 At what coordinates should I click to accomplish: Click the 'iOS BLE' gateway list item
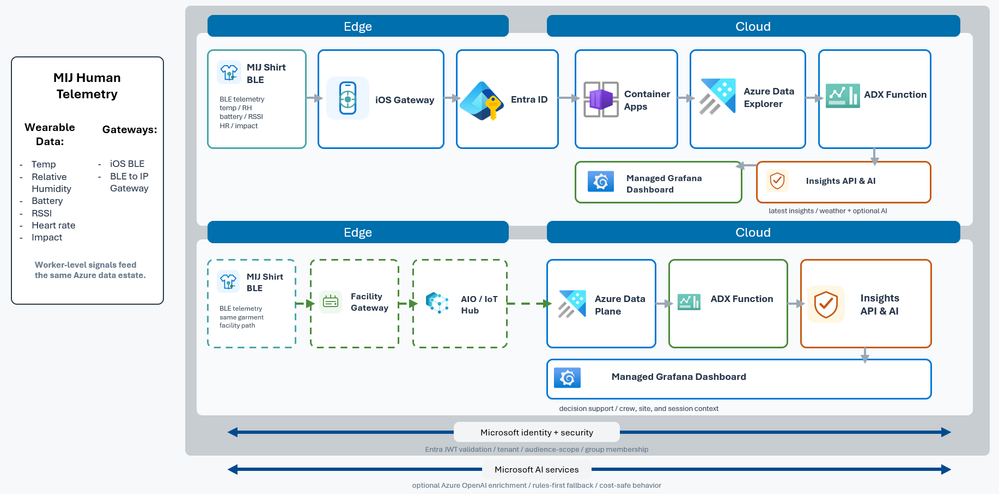point(127,164)
